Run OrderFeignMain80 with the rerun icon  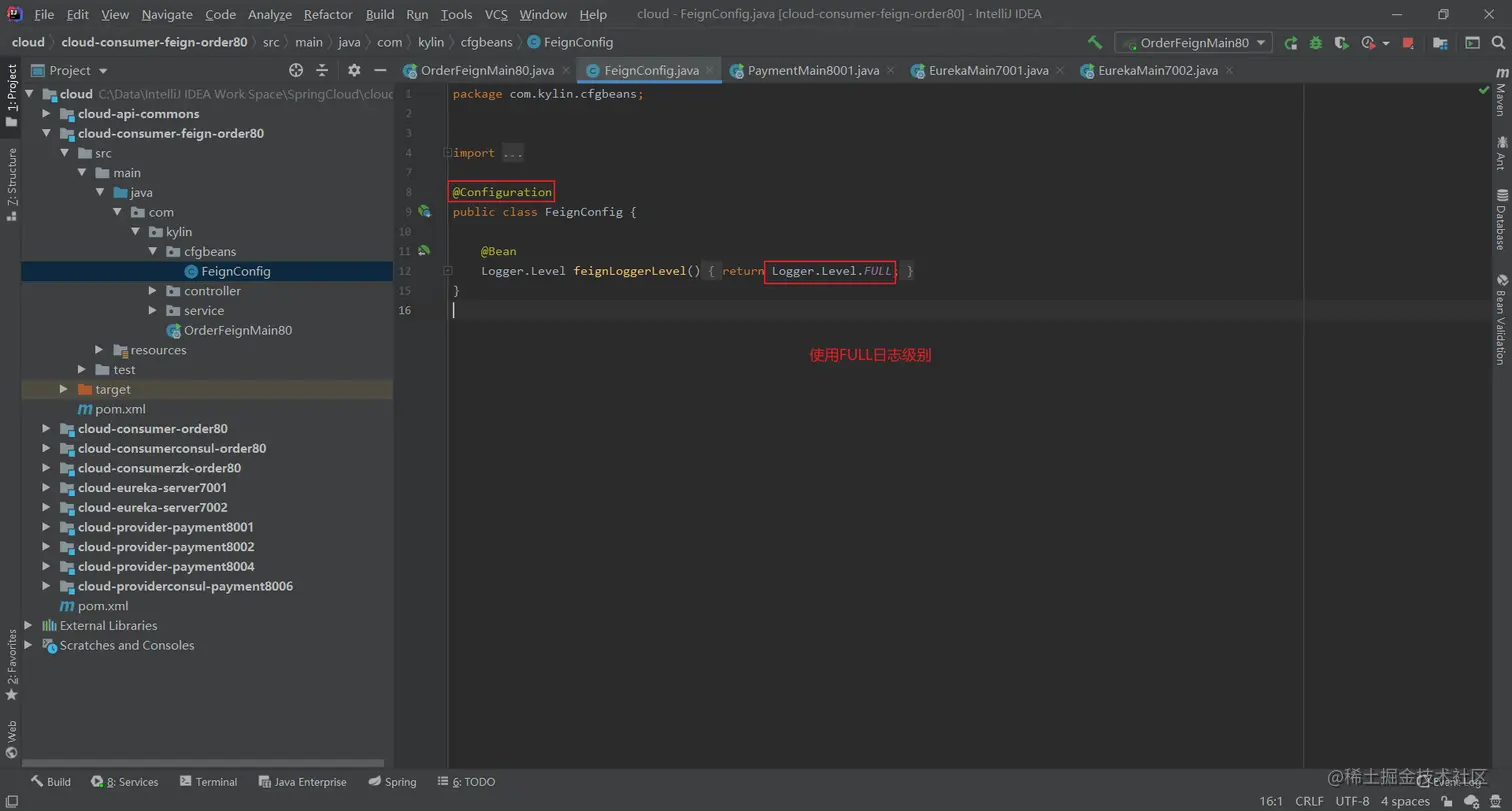[1291, 43]
